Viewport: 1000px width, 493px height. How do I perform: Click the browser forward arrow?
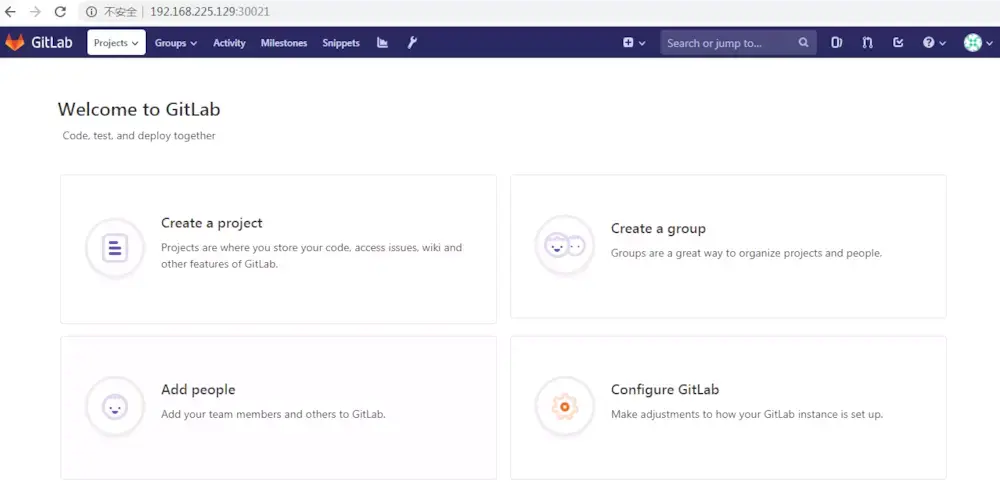[x=35, y=11]
